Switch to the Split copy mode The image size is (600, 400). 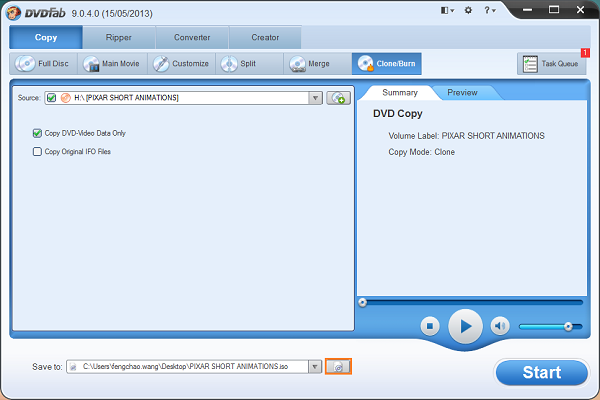pyautogui.click(x=249, y=64)
